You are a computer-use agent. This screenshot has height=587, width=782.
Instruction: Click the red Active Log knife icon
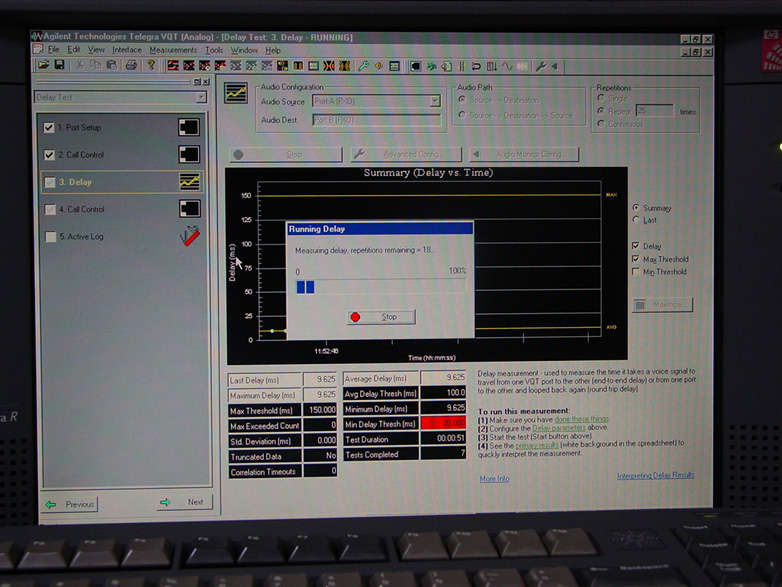click(190, 235)
